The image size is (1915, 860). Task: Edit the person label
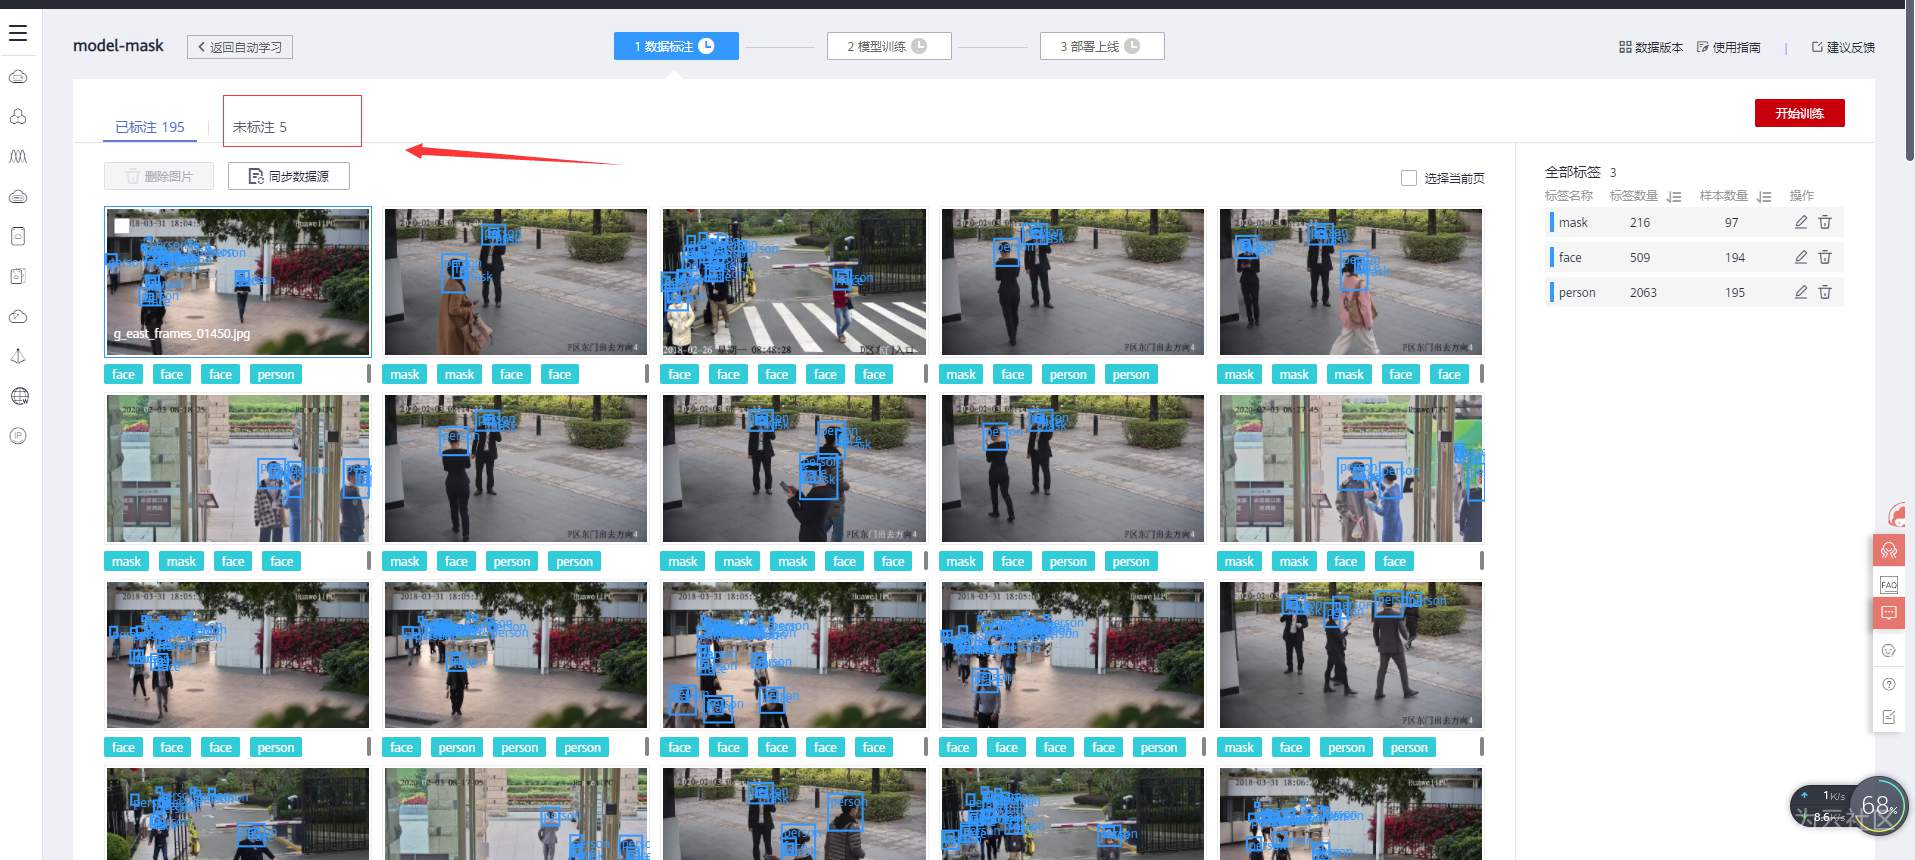point(1801,292)
